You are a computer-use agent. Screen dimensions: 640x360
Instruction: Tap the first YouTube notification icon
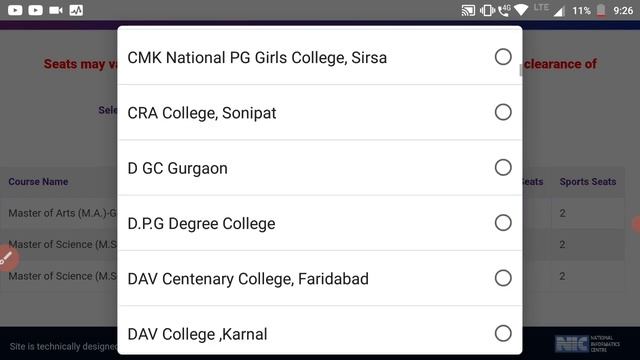click(15, 10)
